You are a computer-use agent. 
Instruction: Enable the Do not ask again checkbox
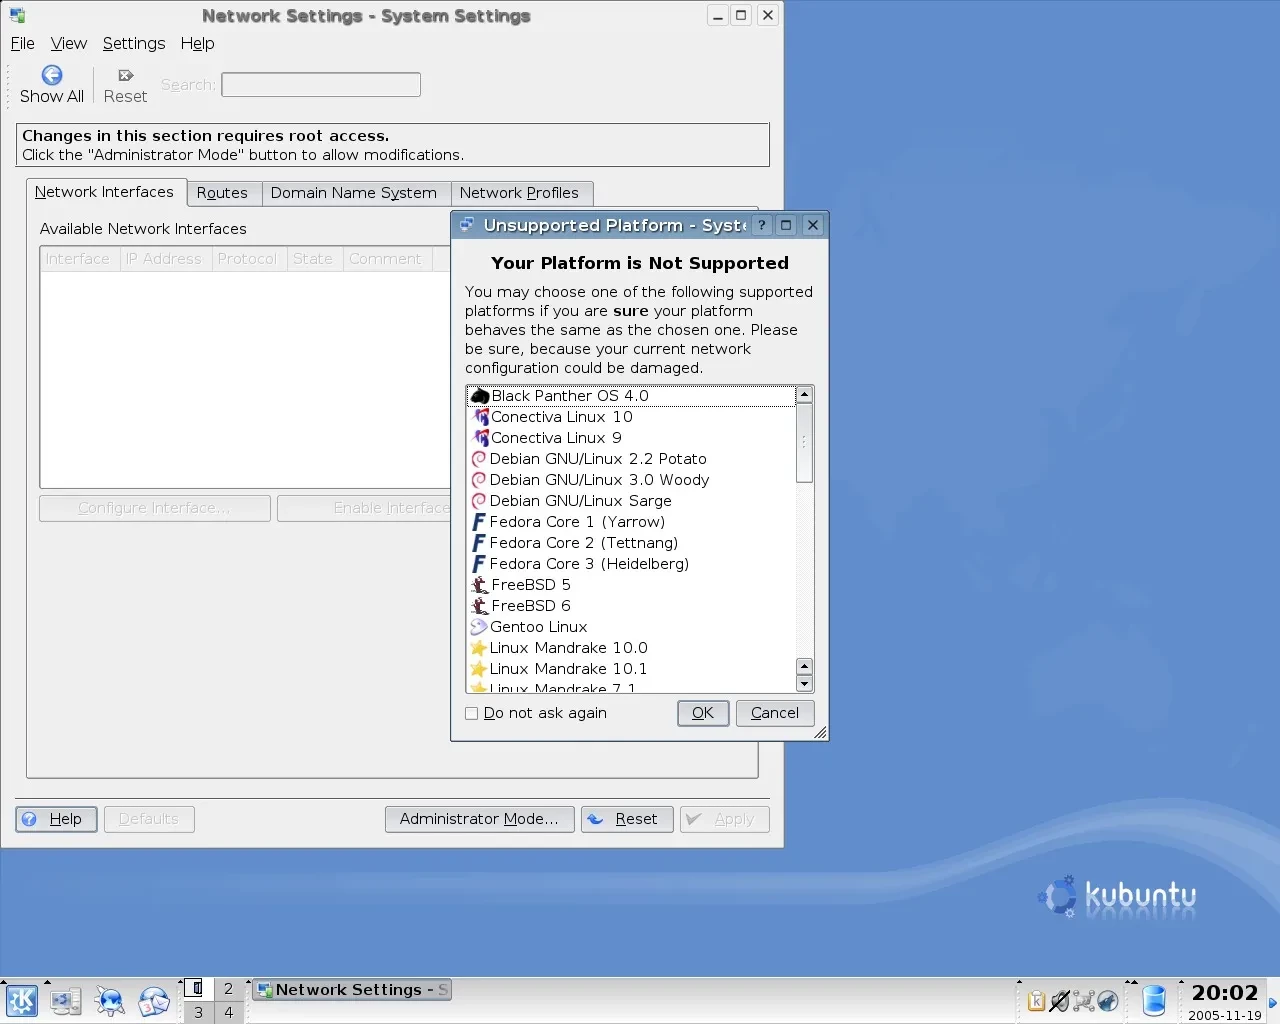472,713
